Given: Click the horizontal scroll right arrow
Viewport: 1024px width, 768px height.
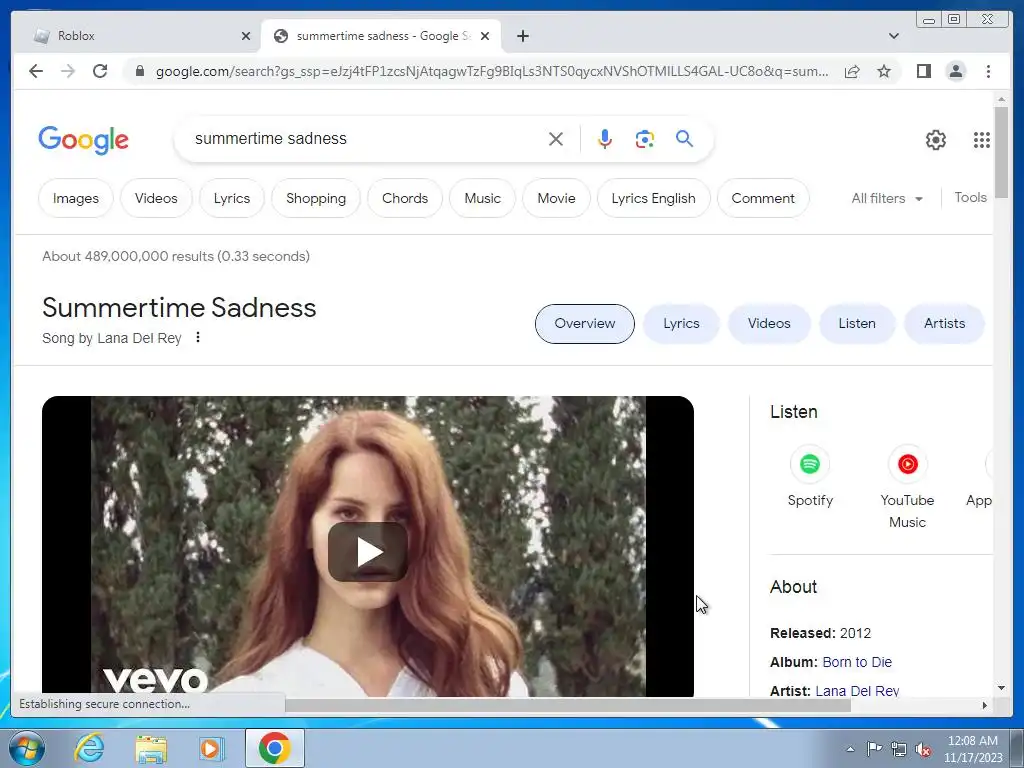Looking at the screenshot, I should (985, 705).
